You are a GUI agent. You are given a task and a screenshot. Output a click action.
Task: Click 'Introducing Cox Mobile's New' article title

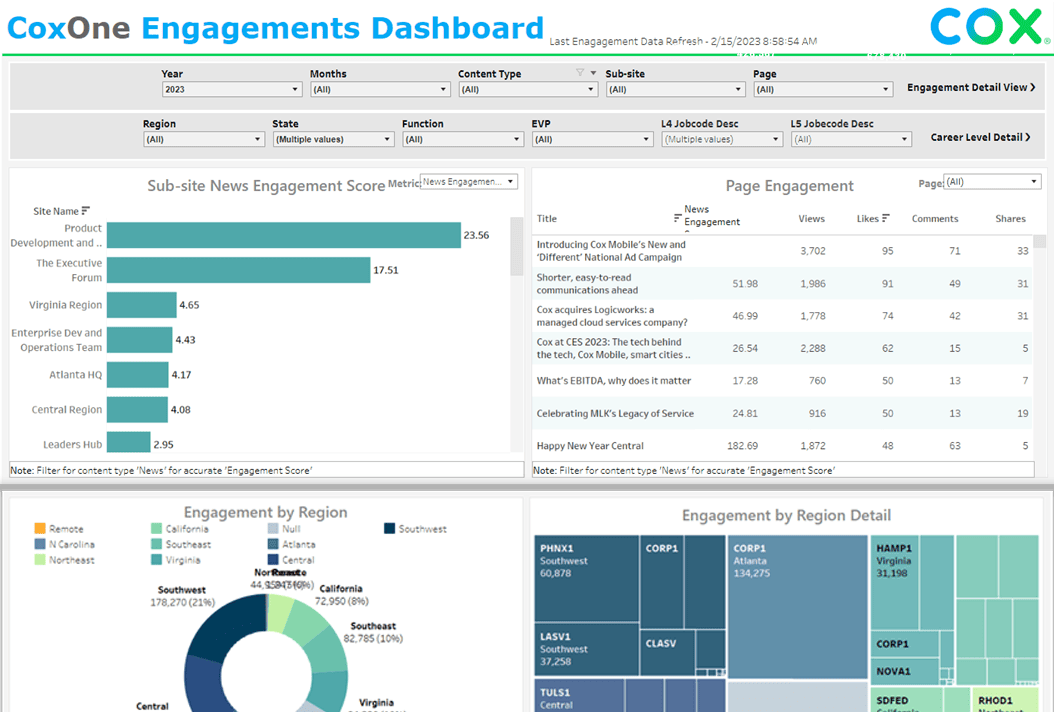click(611, 251)
